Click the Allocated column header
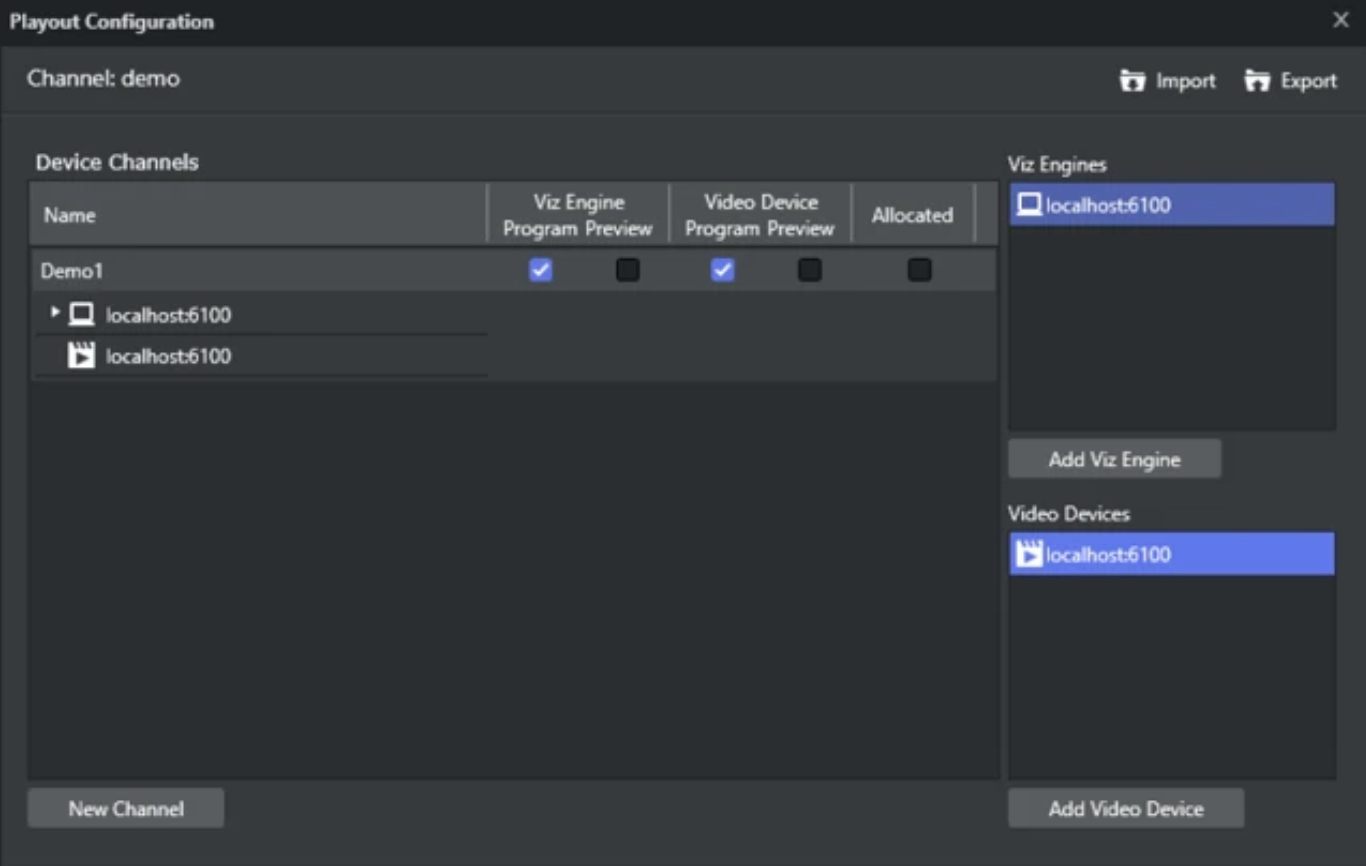Screen dimensions: 1366x866 [912, 215]
